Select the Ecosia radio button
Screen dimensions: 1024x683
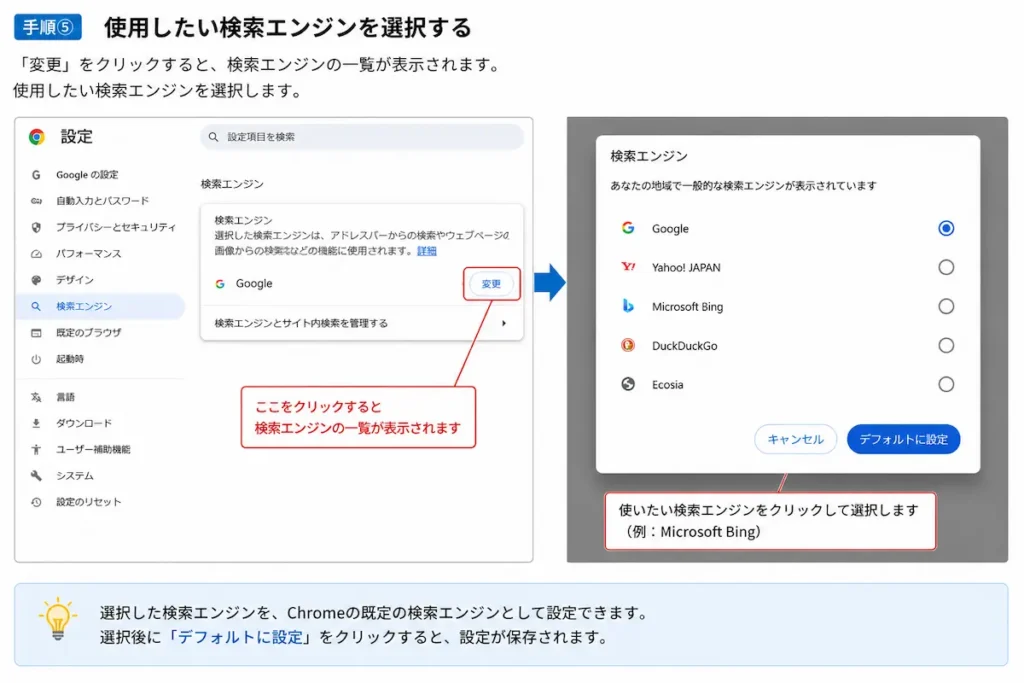pyautogui.click(x=946, y=385)
